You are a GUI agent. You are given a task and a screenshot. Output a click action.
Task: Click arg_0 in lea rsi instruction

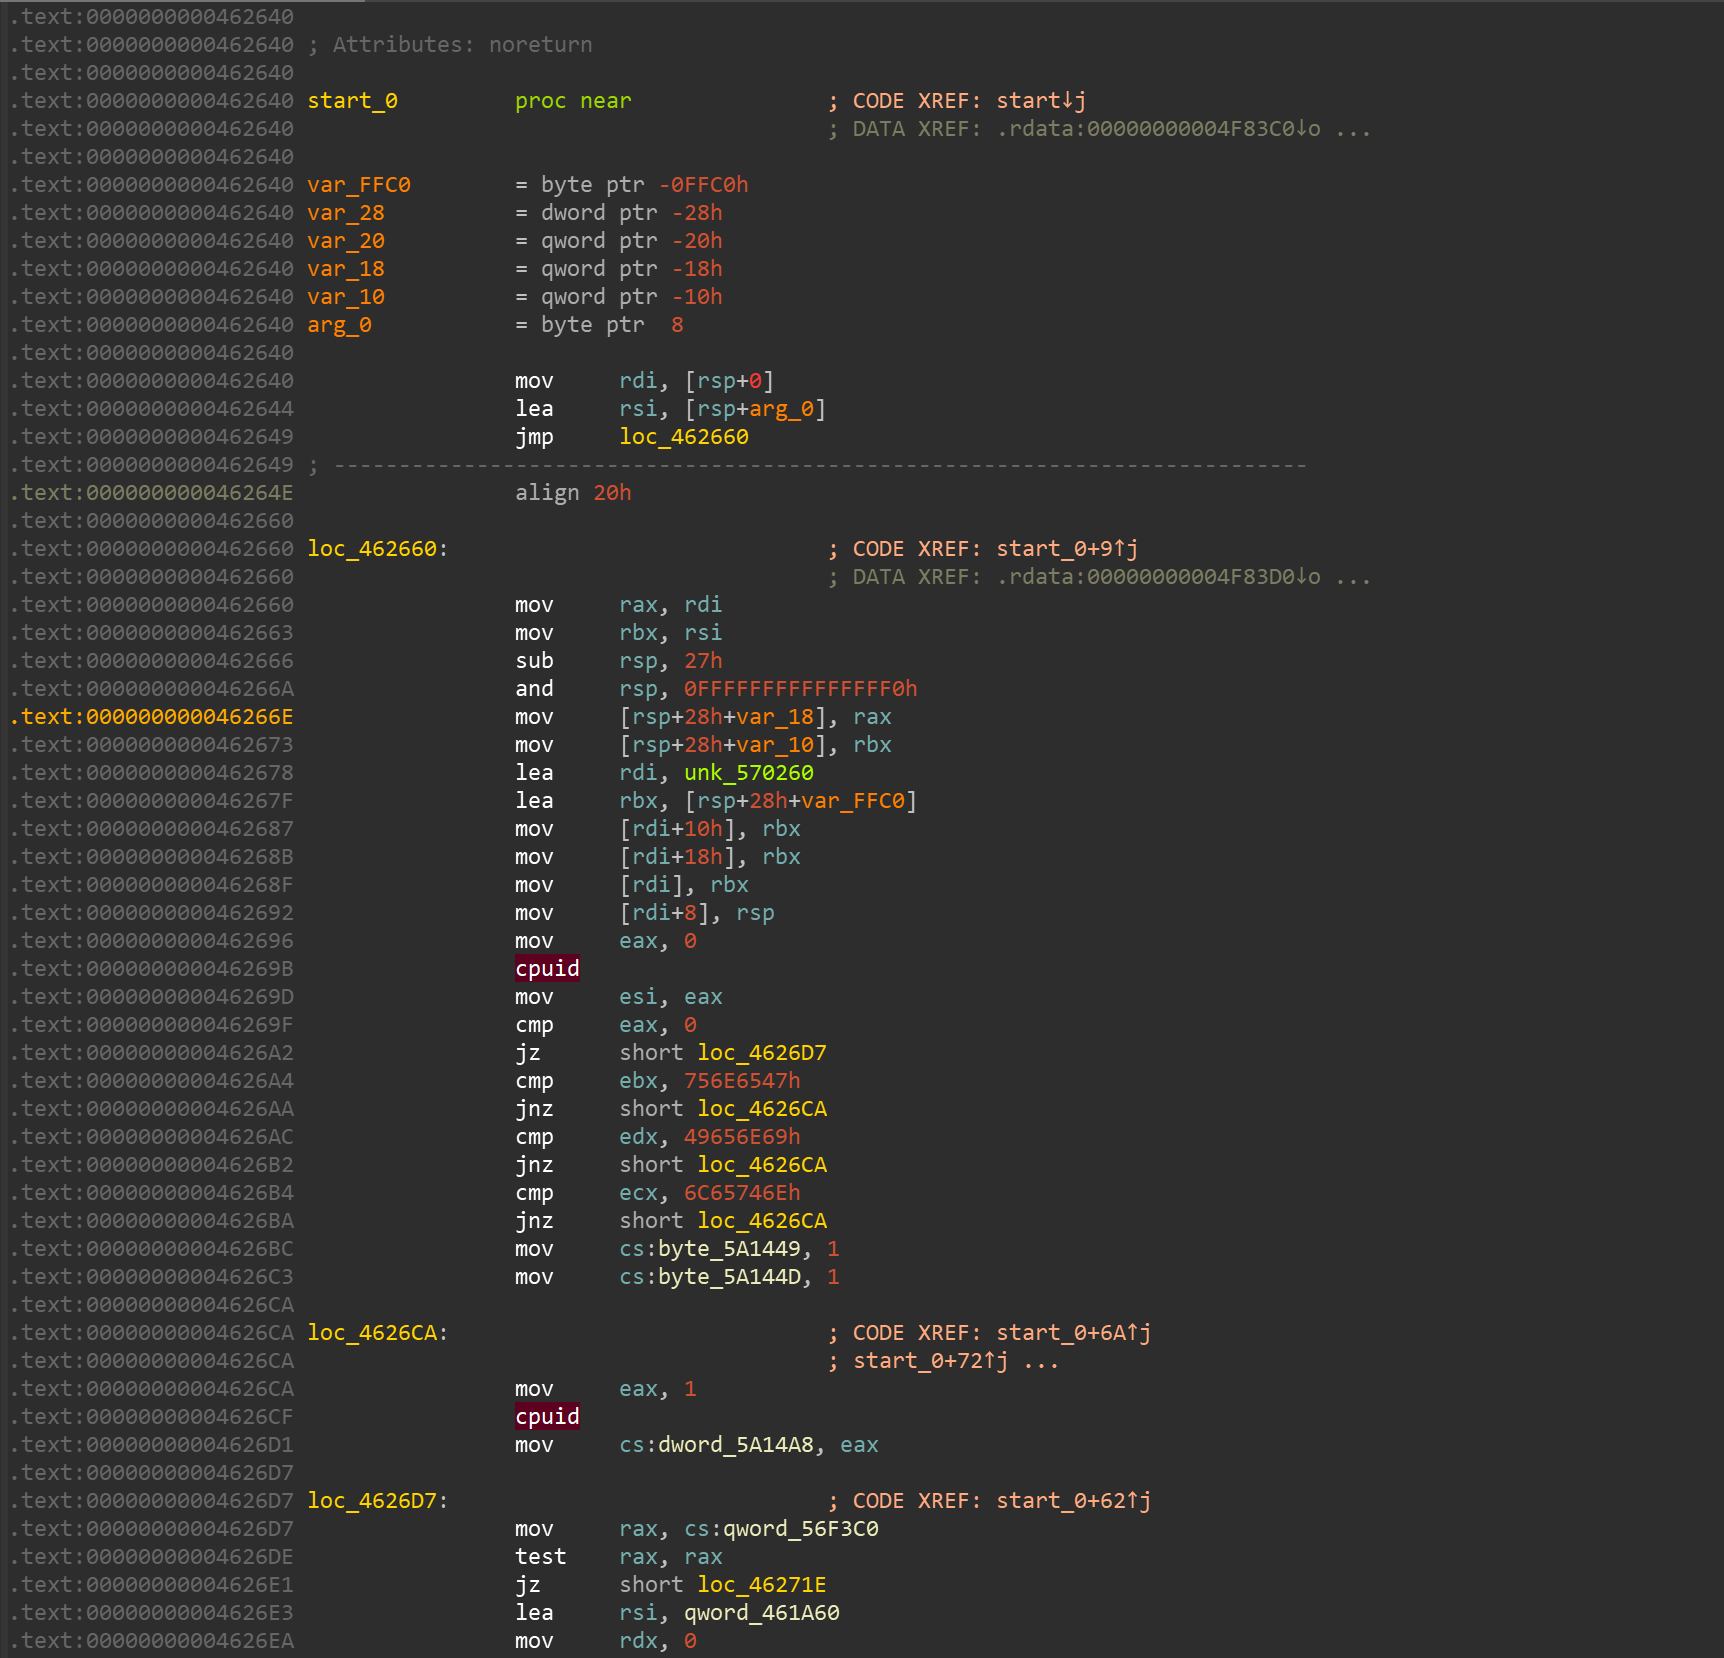tap(781, 409)
